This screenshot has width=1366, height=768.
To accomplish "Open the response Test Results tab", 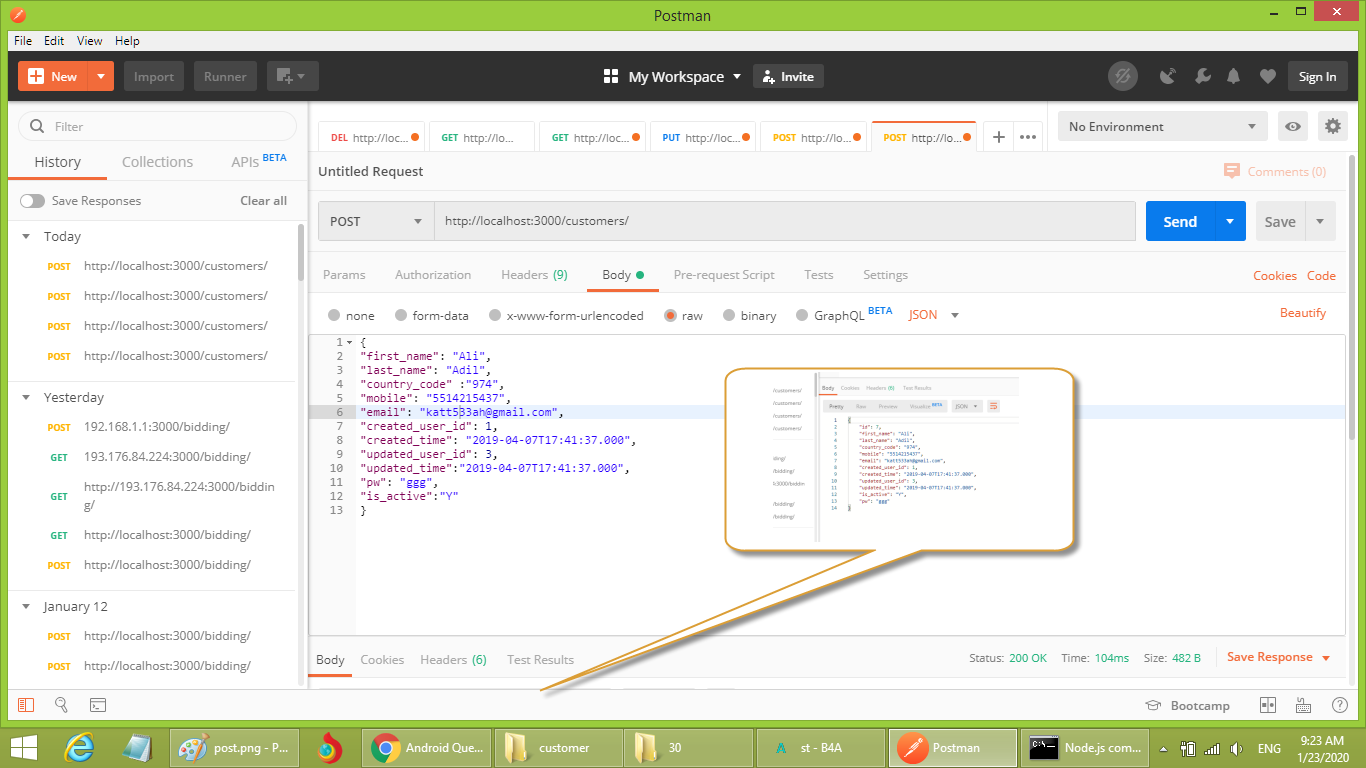I will tap(540, 660).
